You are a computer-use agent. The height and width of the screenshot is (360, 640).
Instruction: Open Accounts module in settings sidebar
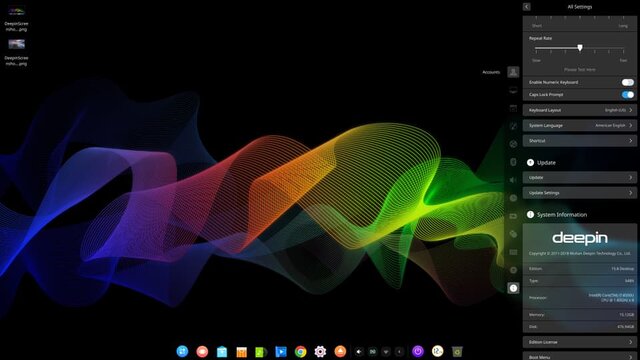[513, 72]
